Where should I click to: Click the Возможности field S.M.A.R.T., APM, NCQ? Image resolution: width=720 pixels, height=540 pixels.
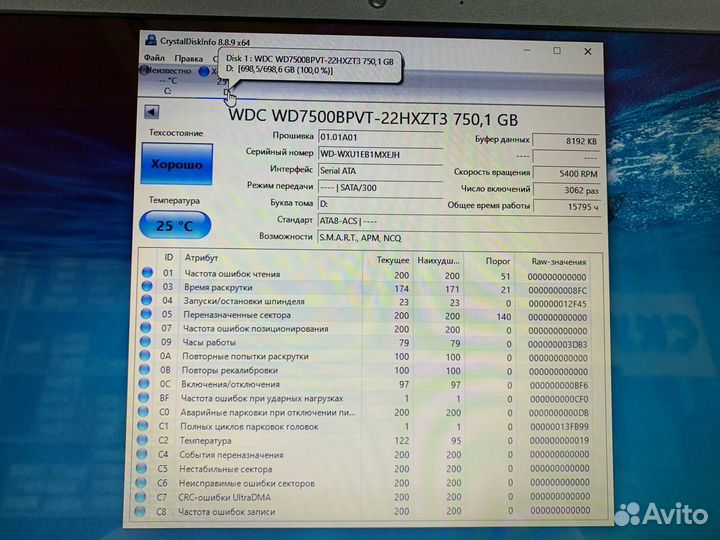[459, 238]
